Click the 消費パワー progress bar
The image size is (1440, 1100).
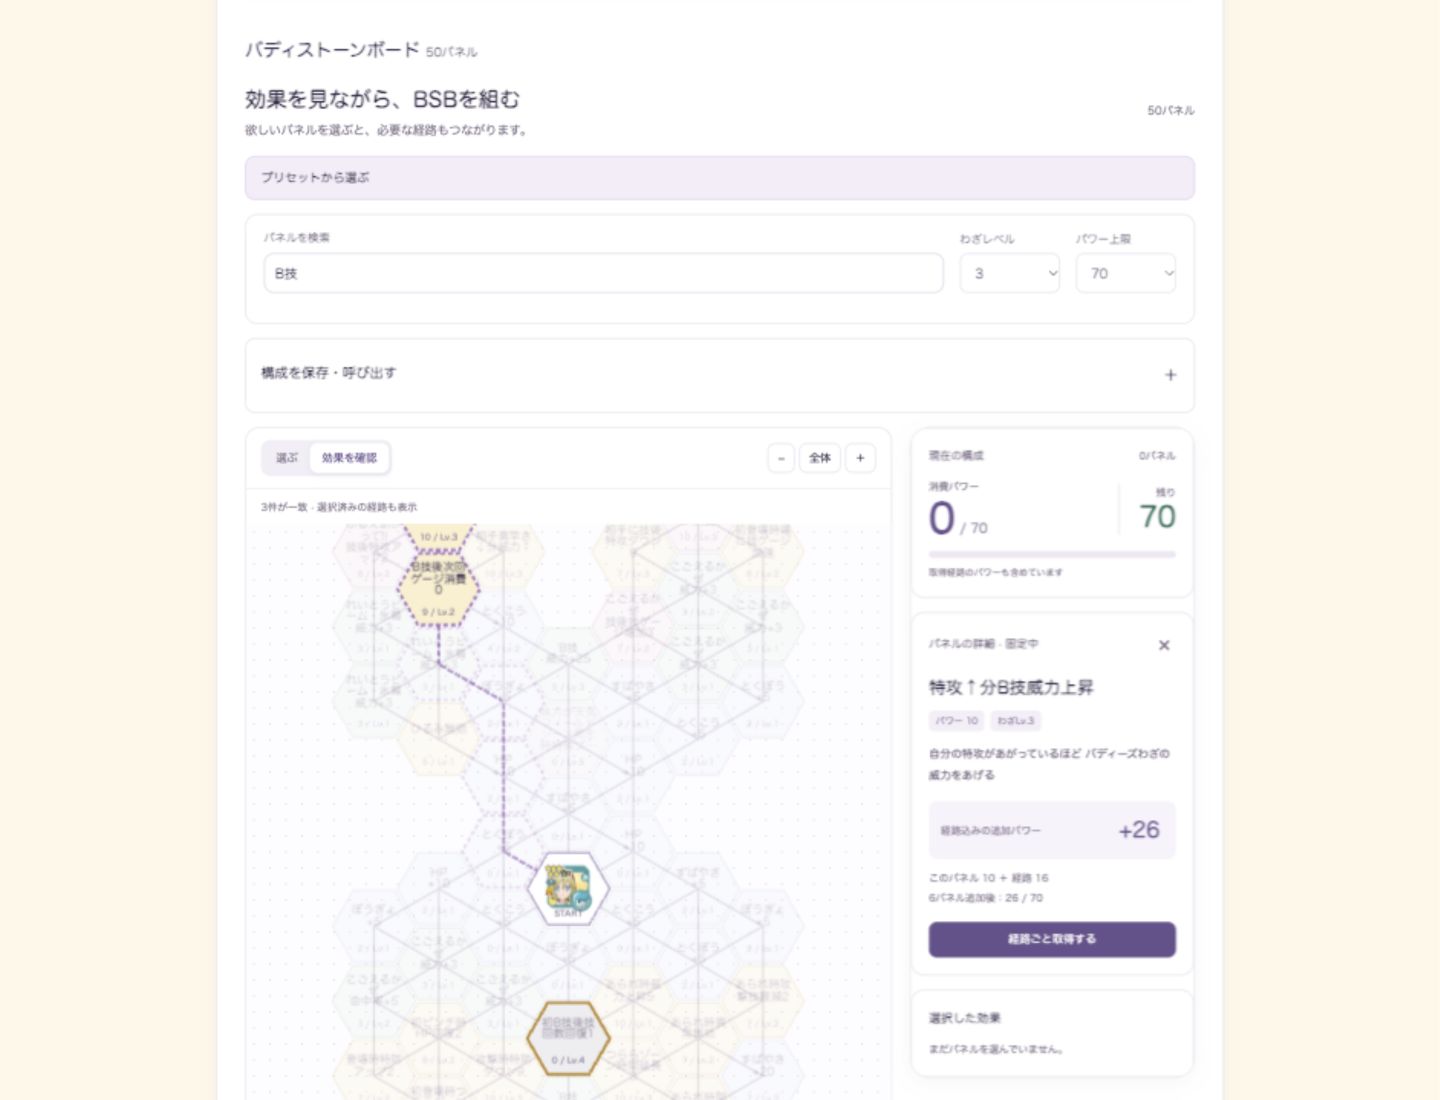(1052, 554)
